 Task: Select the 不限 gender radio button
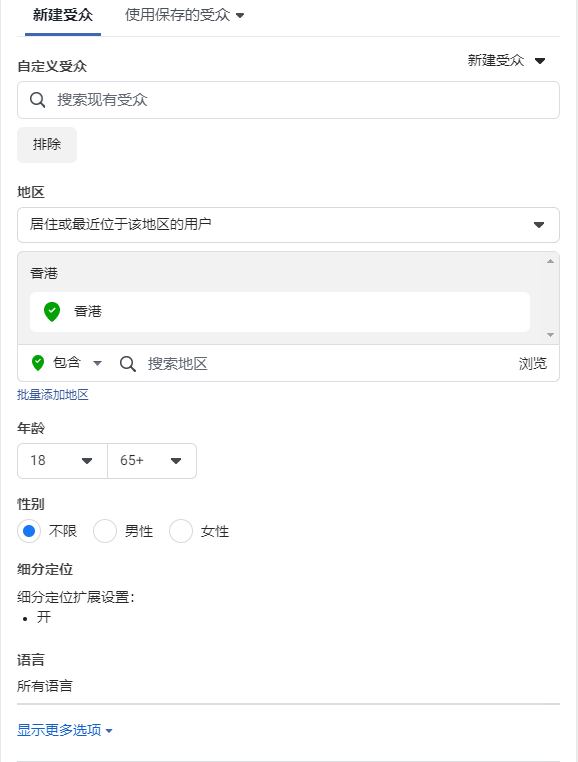click(x=29, y=531)
